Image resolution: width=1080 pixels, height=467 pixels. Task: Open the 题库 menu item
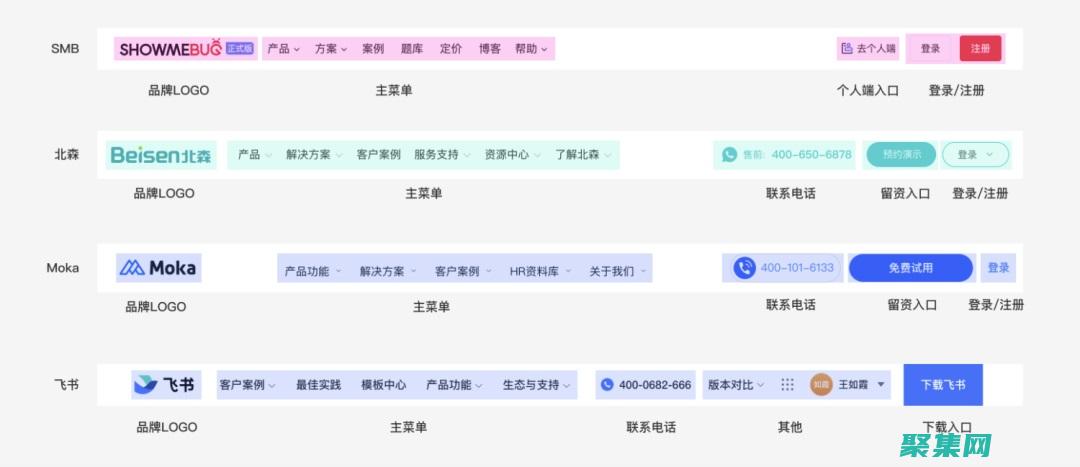[412, 48]
